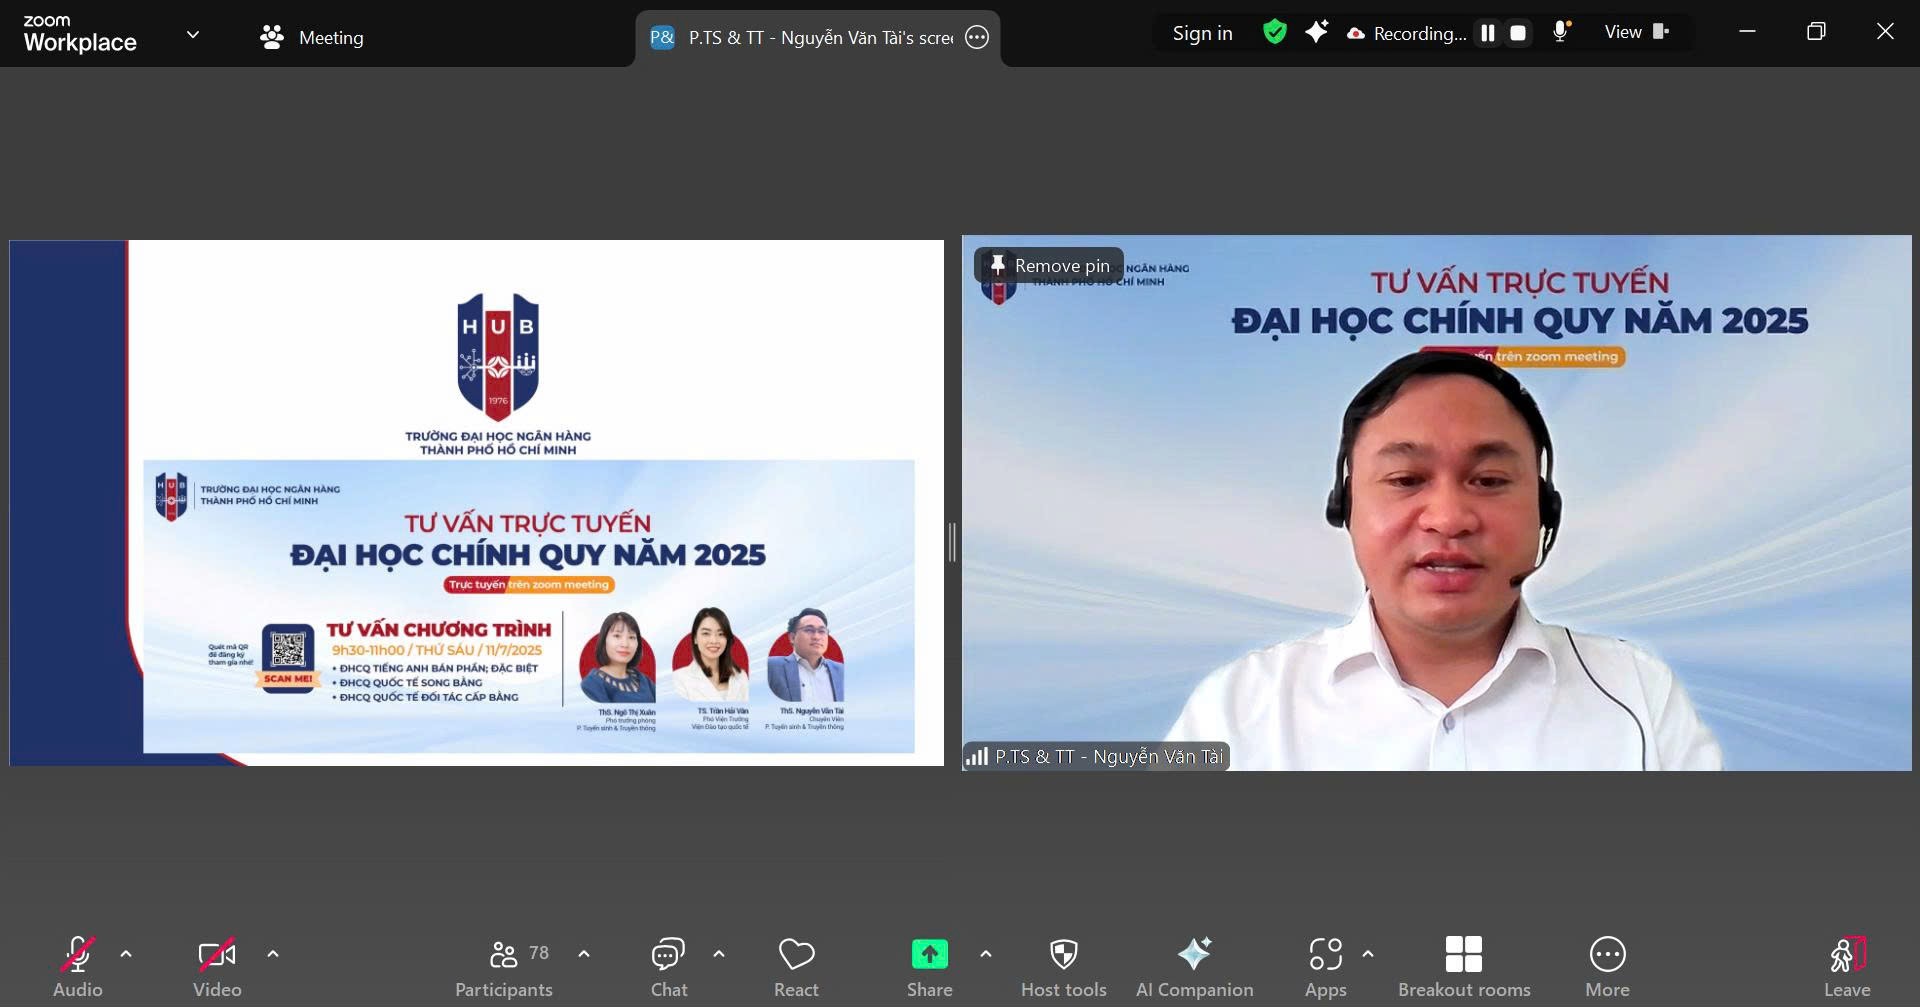Open the Zoom Workplace dropdown chevron
1920x1007 pixels.
[x=193, y=34]
